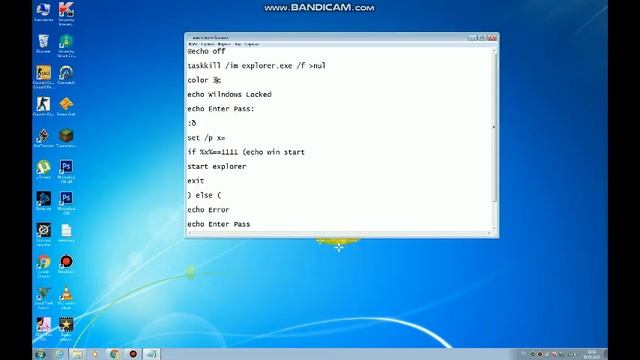Place cursor in ') else (' line

[x=204, y=196]
